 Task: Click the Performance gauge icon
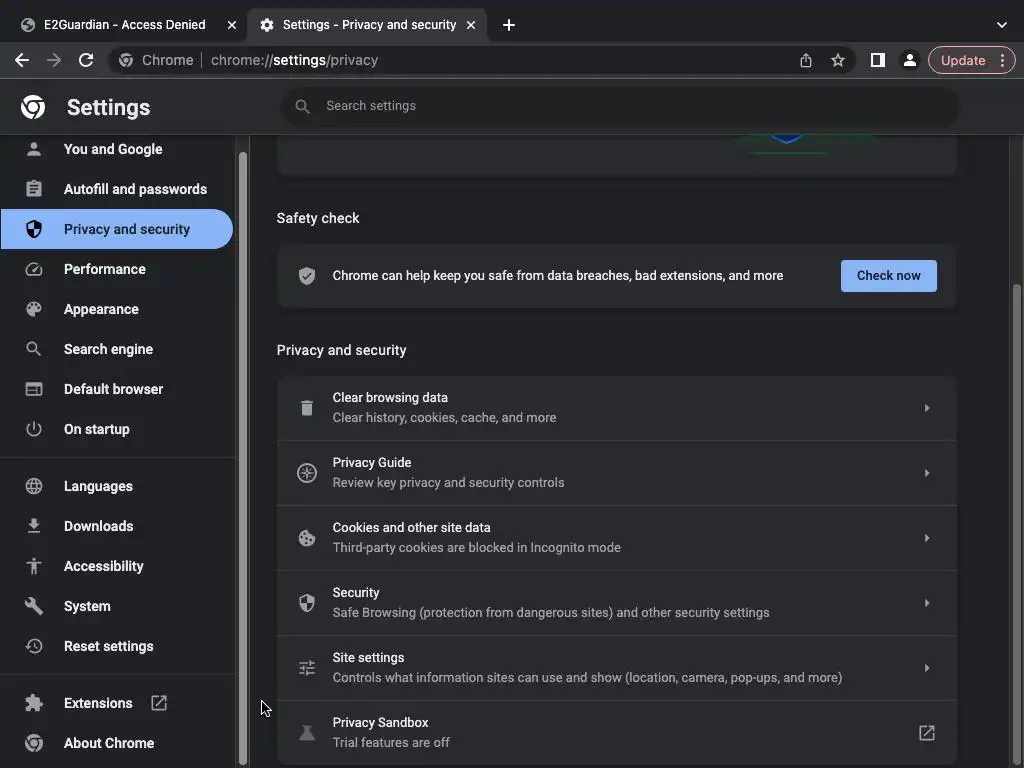pos(34,269)
